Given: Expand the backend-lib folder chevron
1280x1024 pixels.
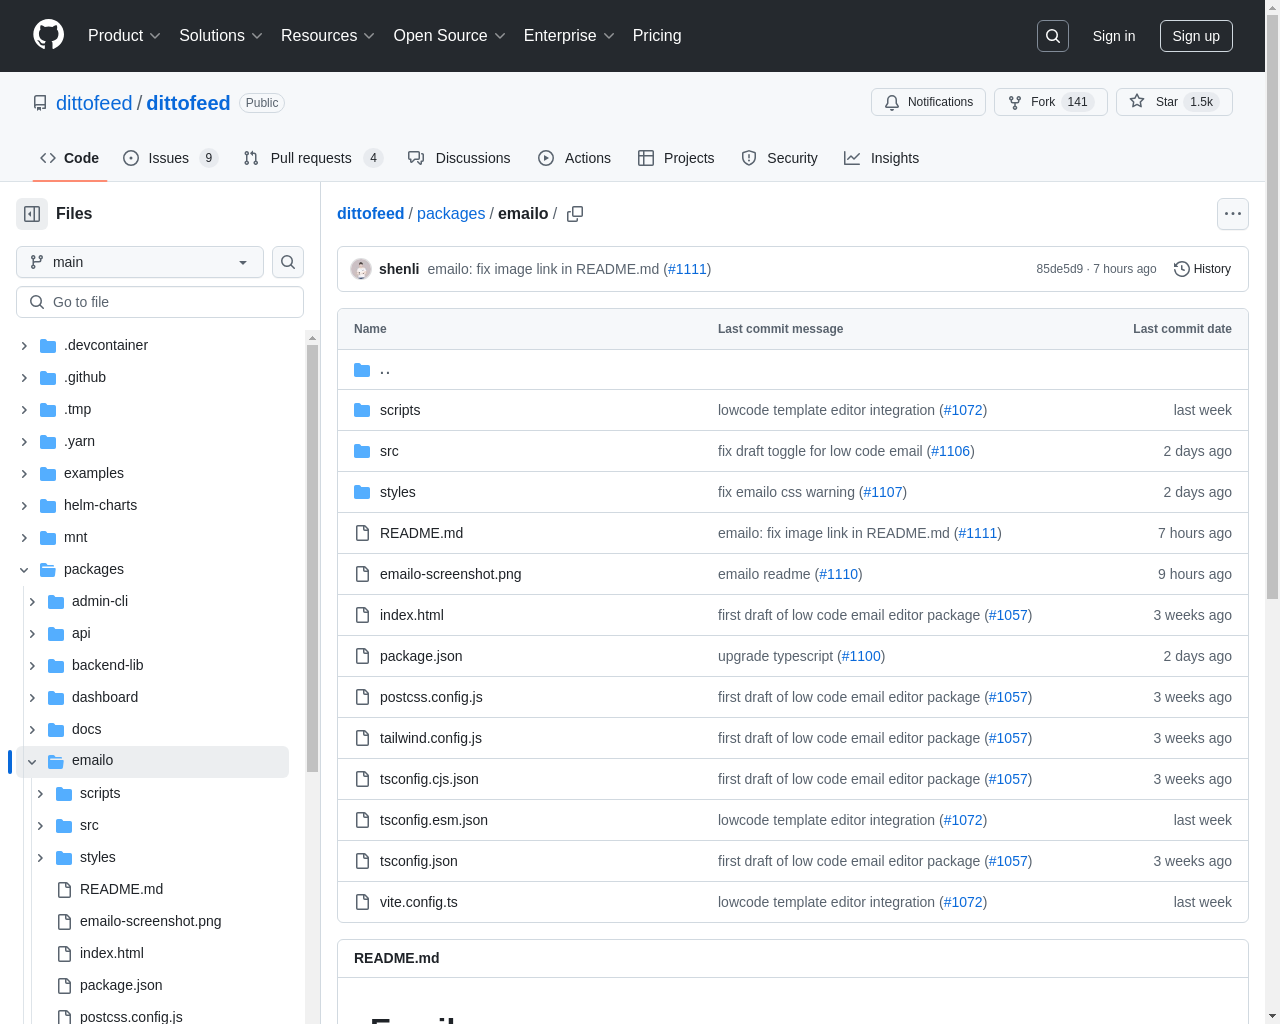Looking at the screenshot, I should click(32, 665).
